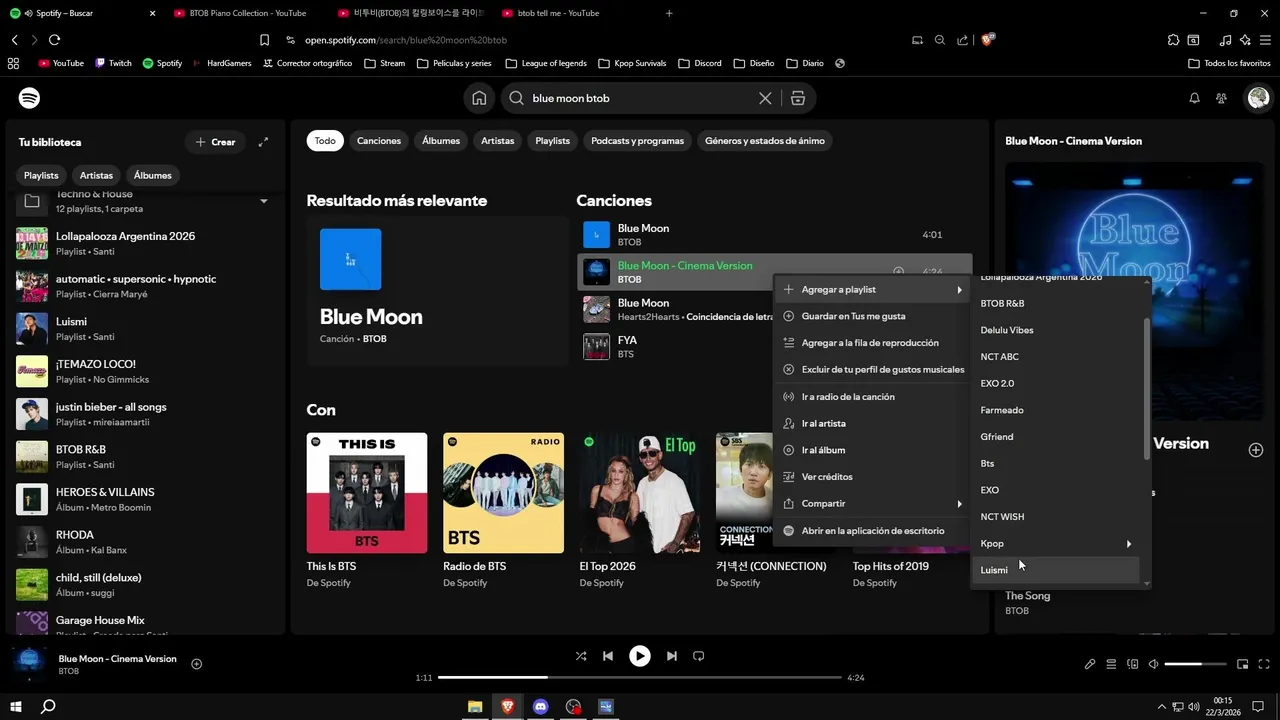Expand Kpop folder submenu arrow

point(1129,544)
